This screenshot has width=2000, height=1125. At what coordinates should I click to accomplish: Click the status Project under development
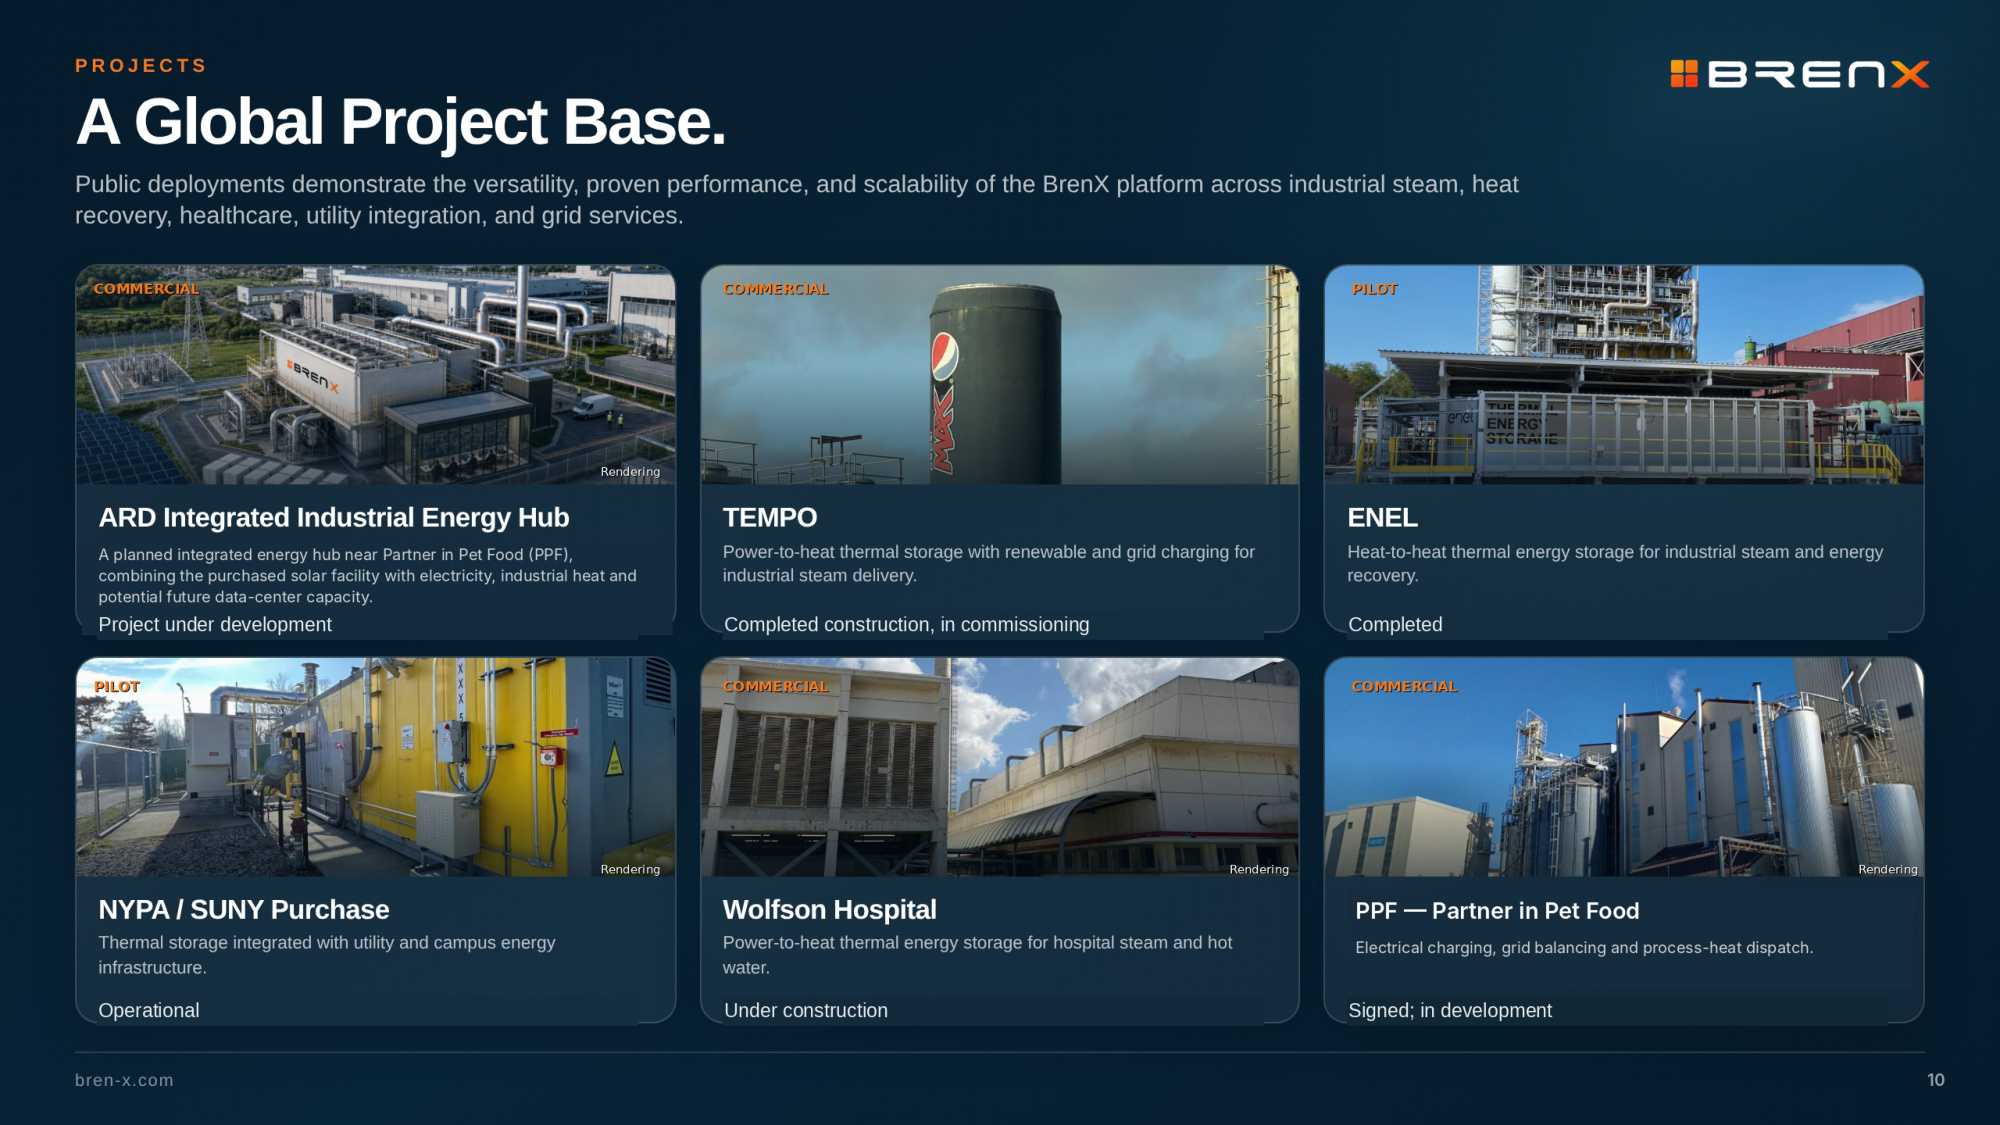click(215, 625)
